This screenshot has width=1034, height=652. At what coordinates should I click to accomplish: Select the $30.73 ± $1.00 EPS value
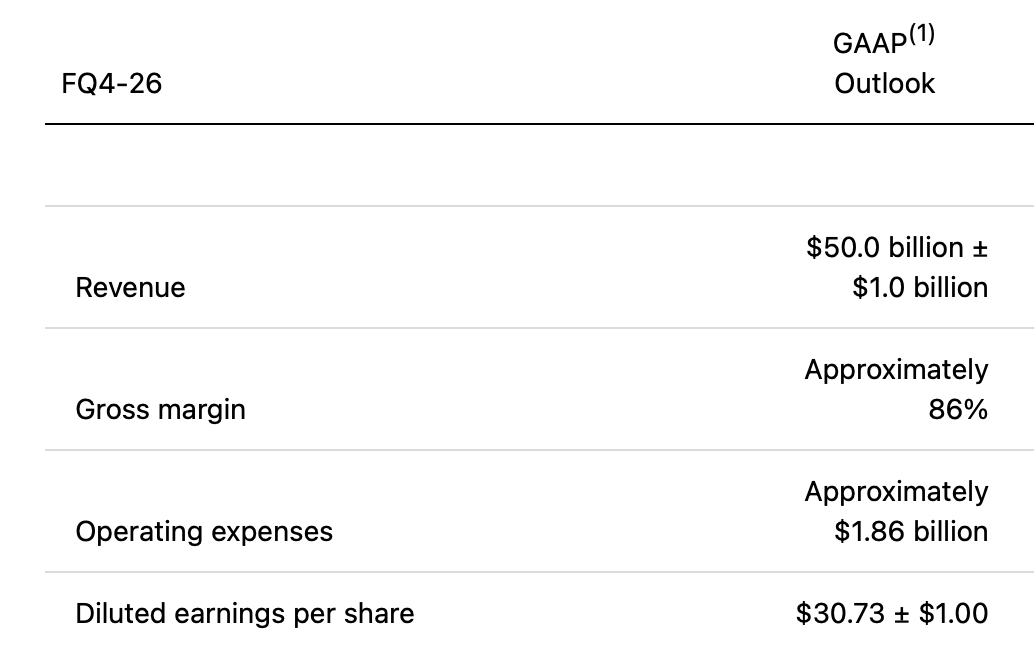tap(892, 614)
